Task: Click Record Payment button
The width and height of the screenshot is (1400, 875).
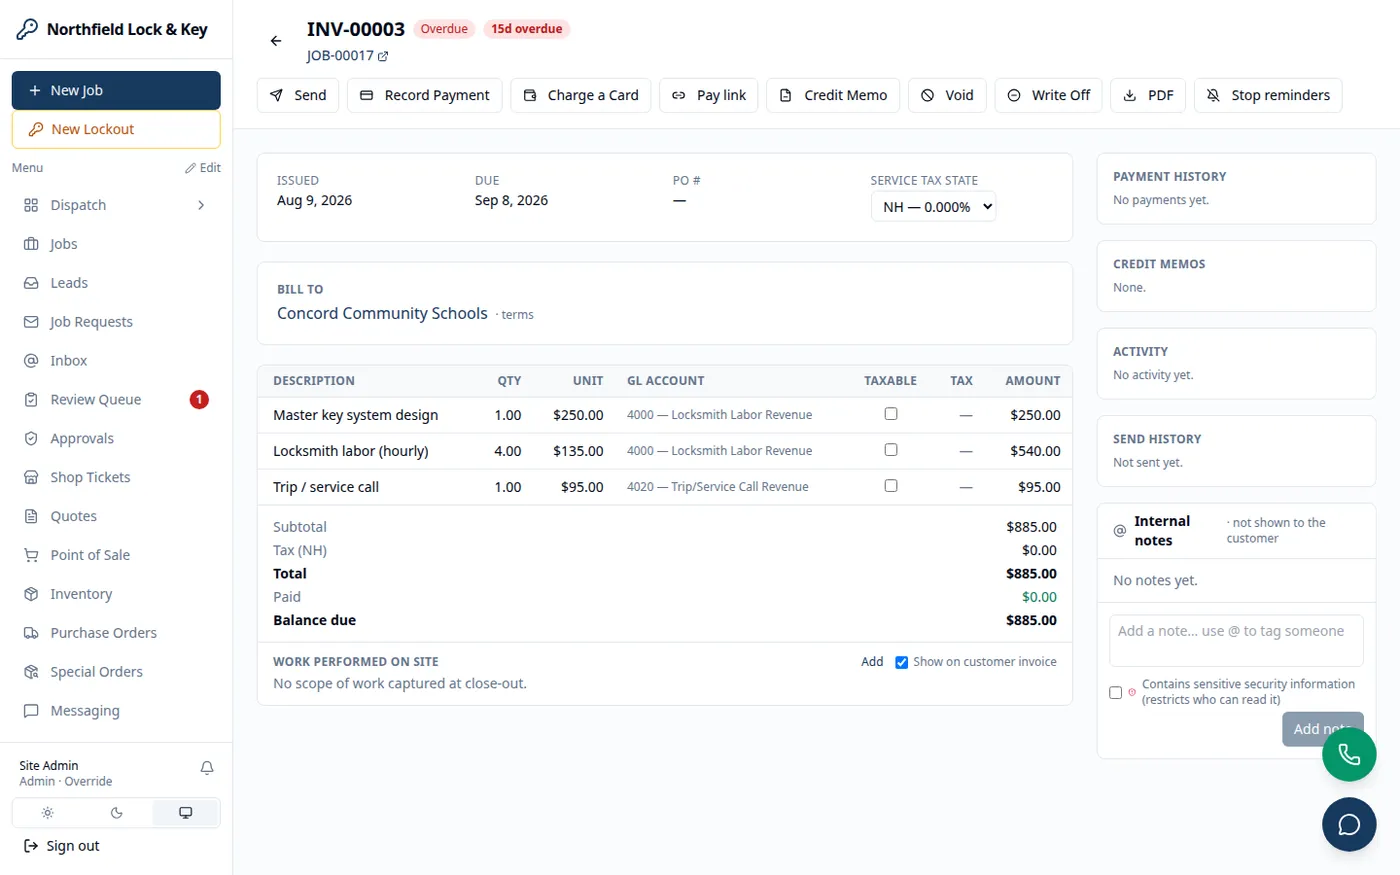Action: [425, 95]
